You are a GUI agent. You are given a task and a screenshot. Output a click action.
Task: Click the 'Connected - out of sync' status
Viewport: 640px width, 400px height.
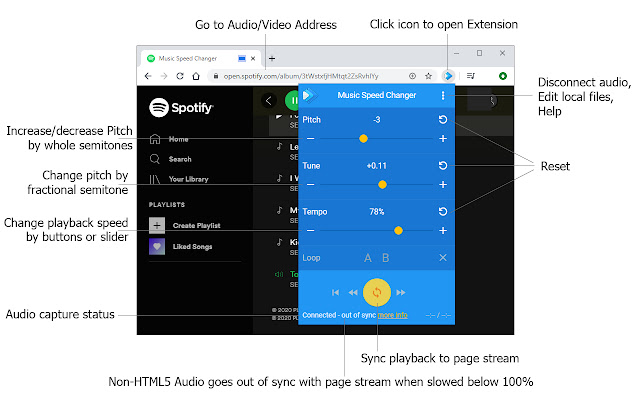pyautogui.click(x=339, y=315)
